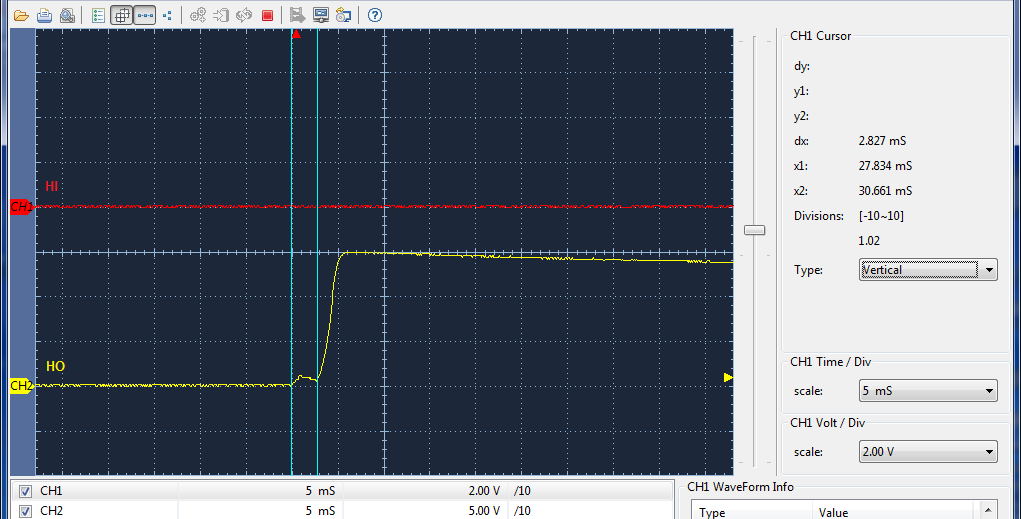
Task: Open the CH1 Volt/Div scale dropdown
Action: coord(928,452)
